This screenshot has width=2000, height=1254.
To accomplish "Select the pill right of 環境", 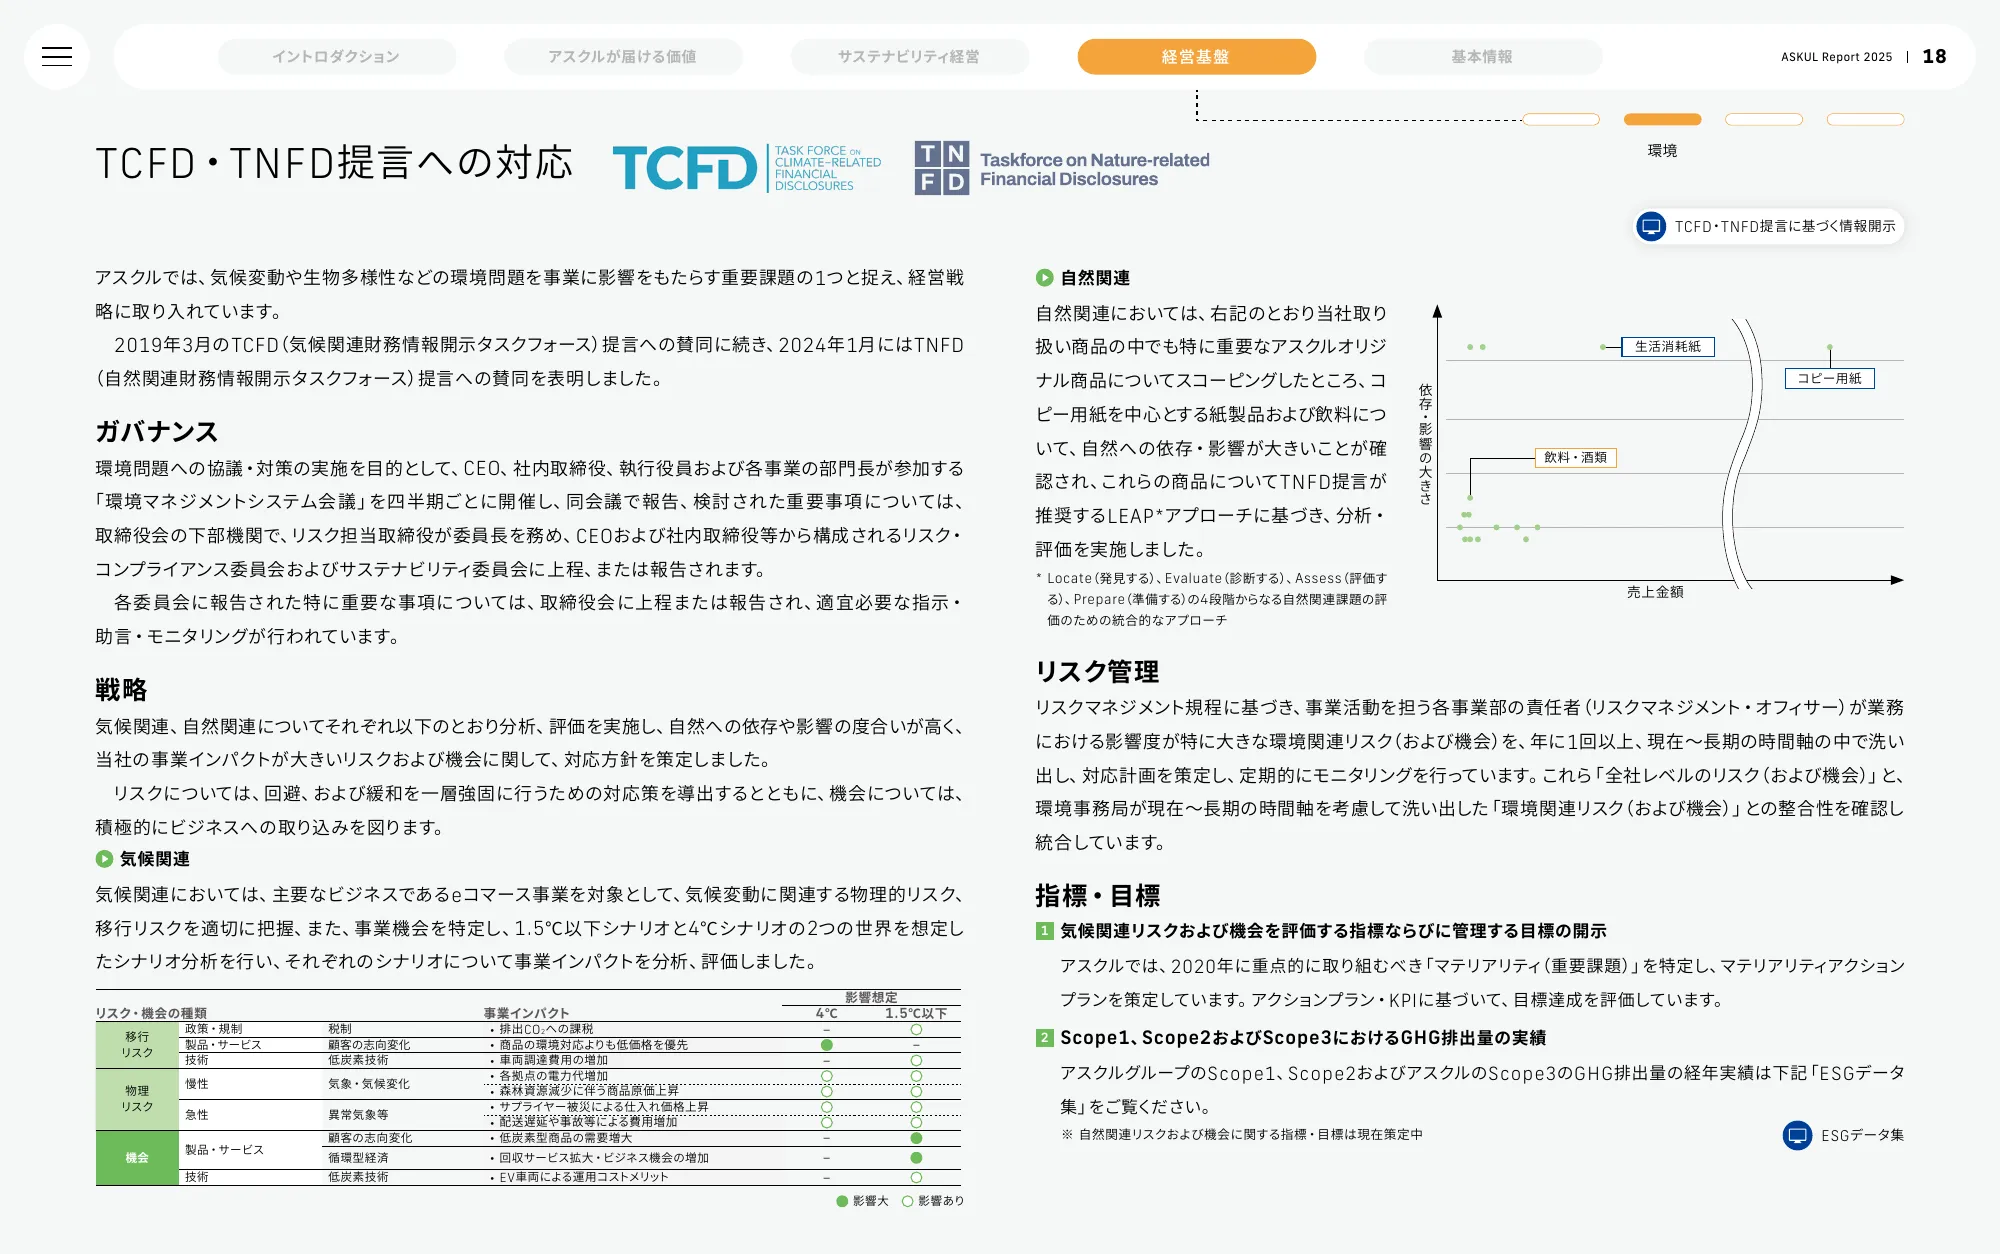I will pyautogui.click(x=1764, y=120).
